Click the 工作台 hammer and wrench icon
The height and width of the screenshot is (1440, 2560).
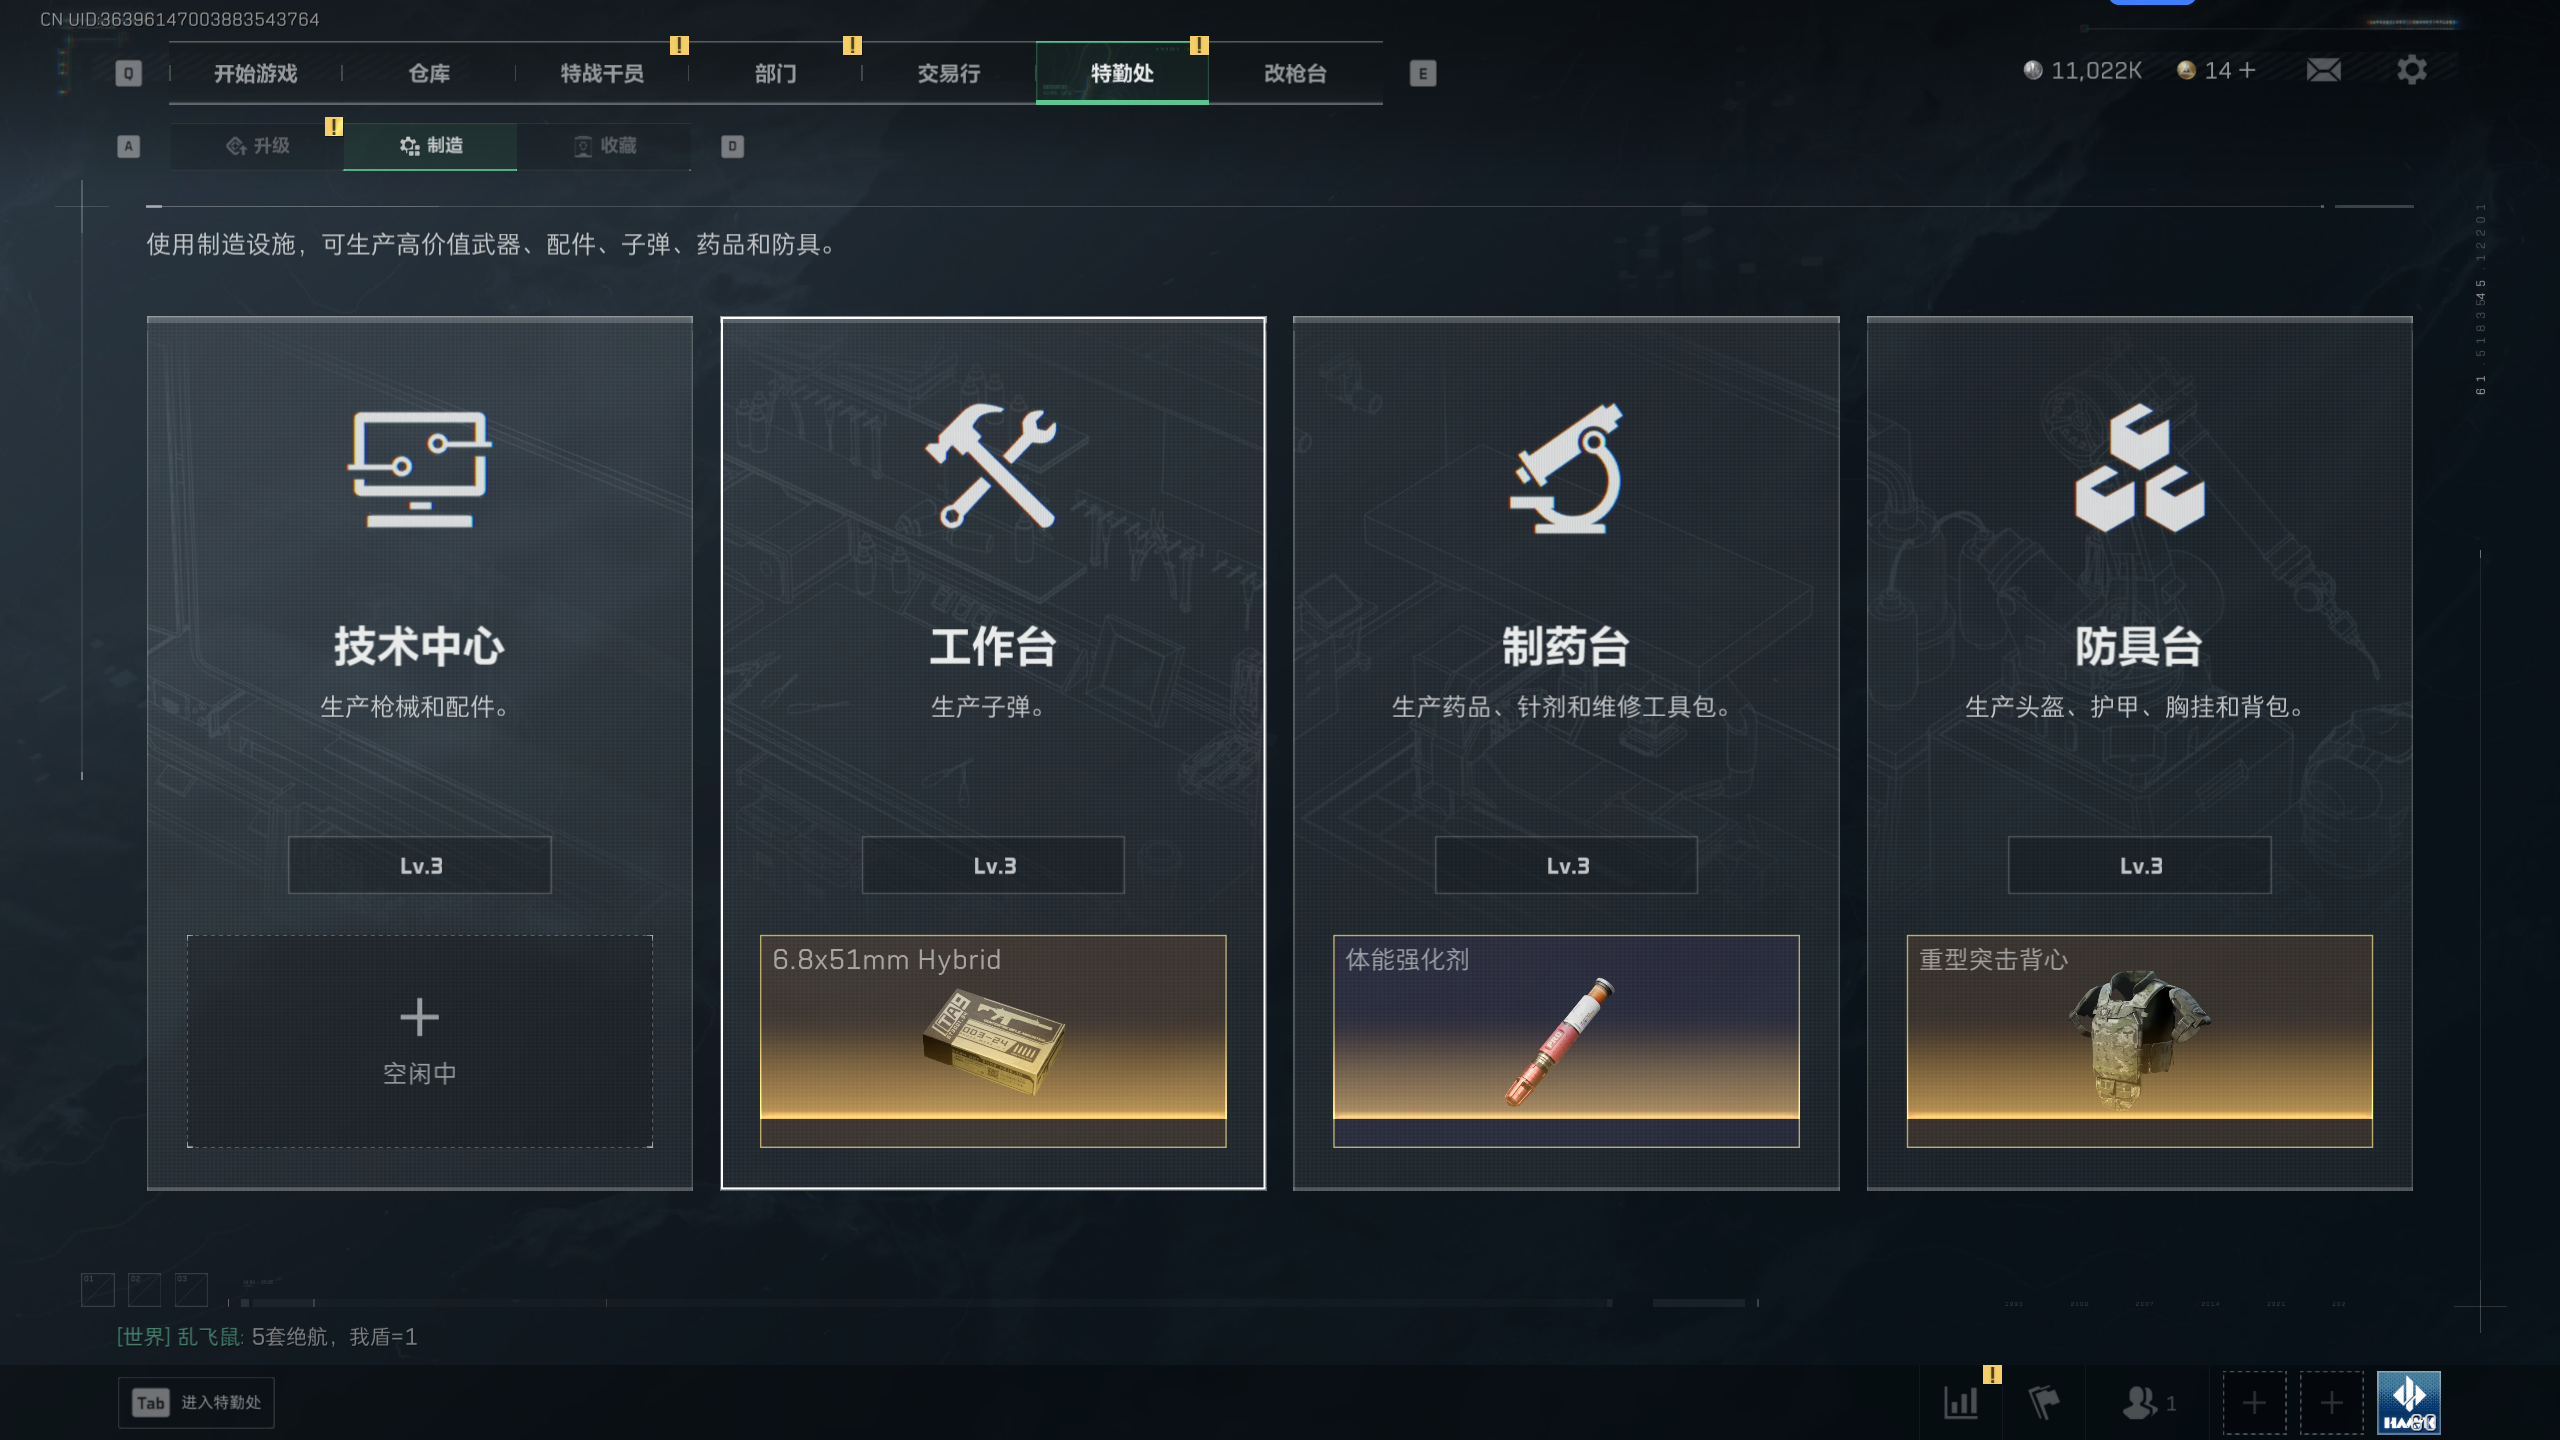point(992,466)
